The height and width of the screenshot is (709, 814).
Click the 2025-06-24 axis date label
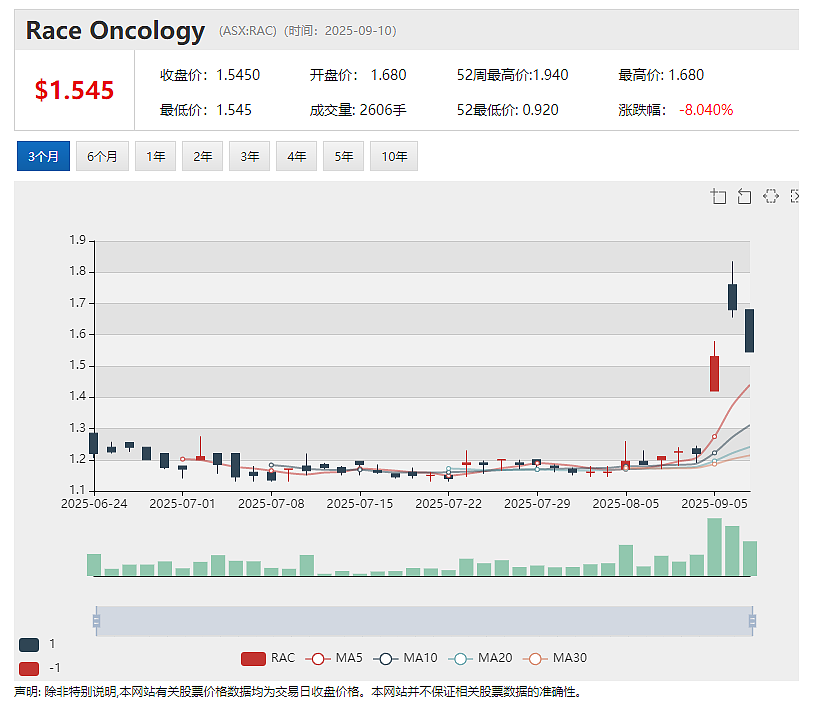pyautogui.click(x=94, y=504)
